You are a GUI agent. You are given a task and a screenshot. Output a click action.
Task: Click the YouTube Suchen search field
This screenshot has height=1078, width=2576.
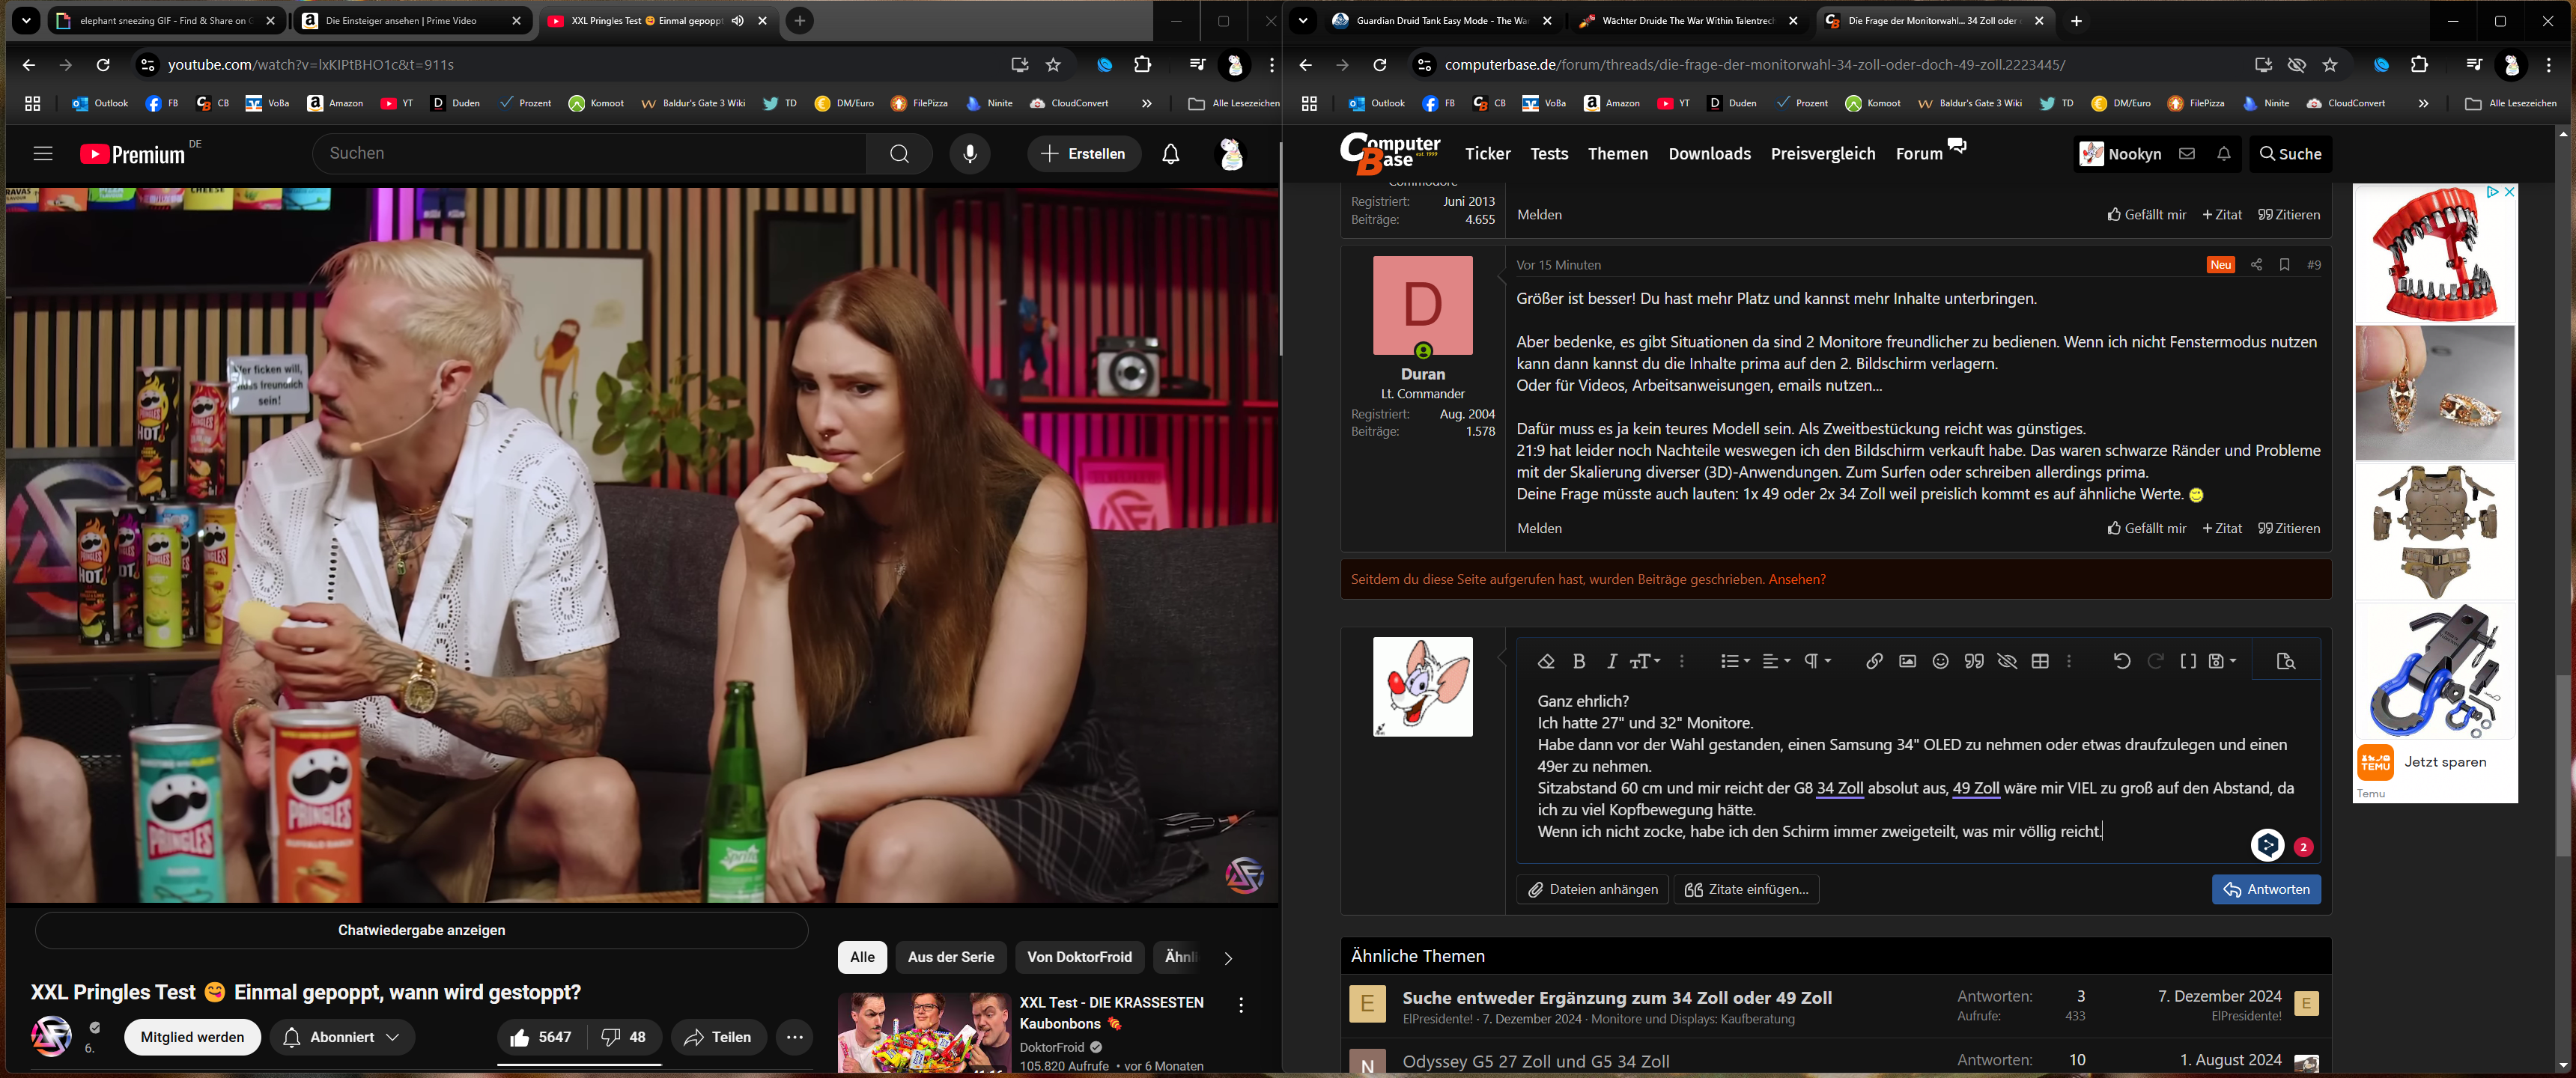click(x=590, y=154)
